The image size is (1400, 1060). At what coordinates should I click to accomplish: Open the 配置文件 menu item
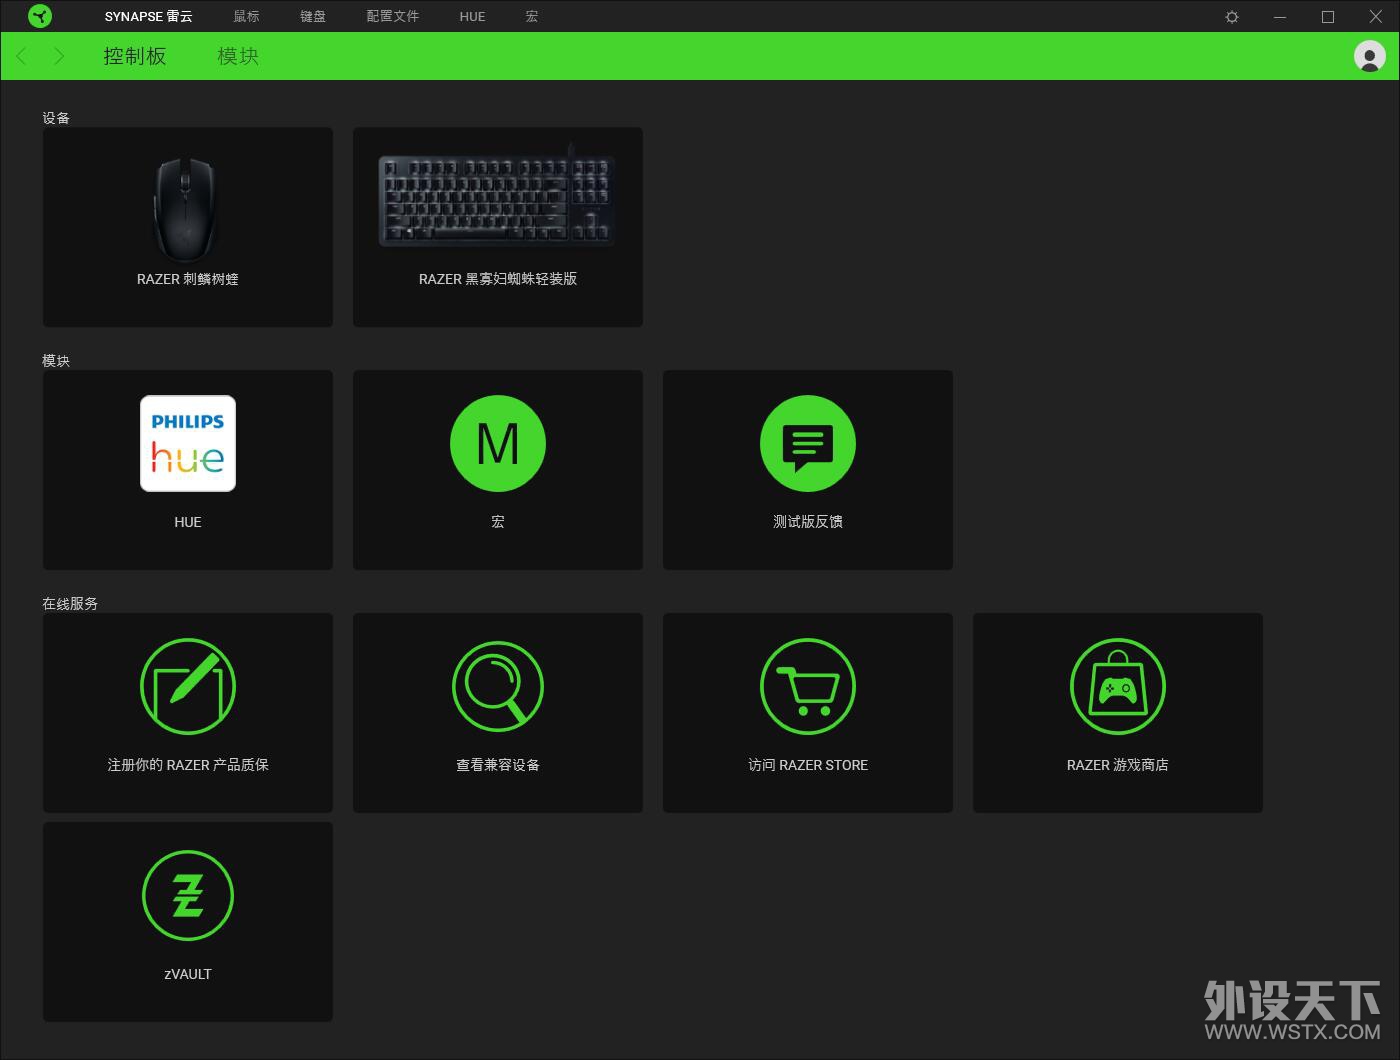coord(392,17)
